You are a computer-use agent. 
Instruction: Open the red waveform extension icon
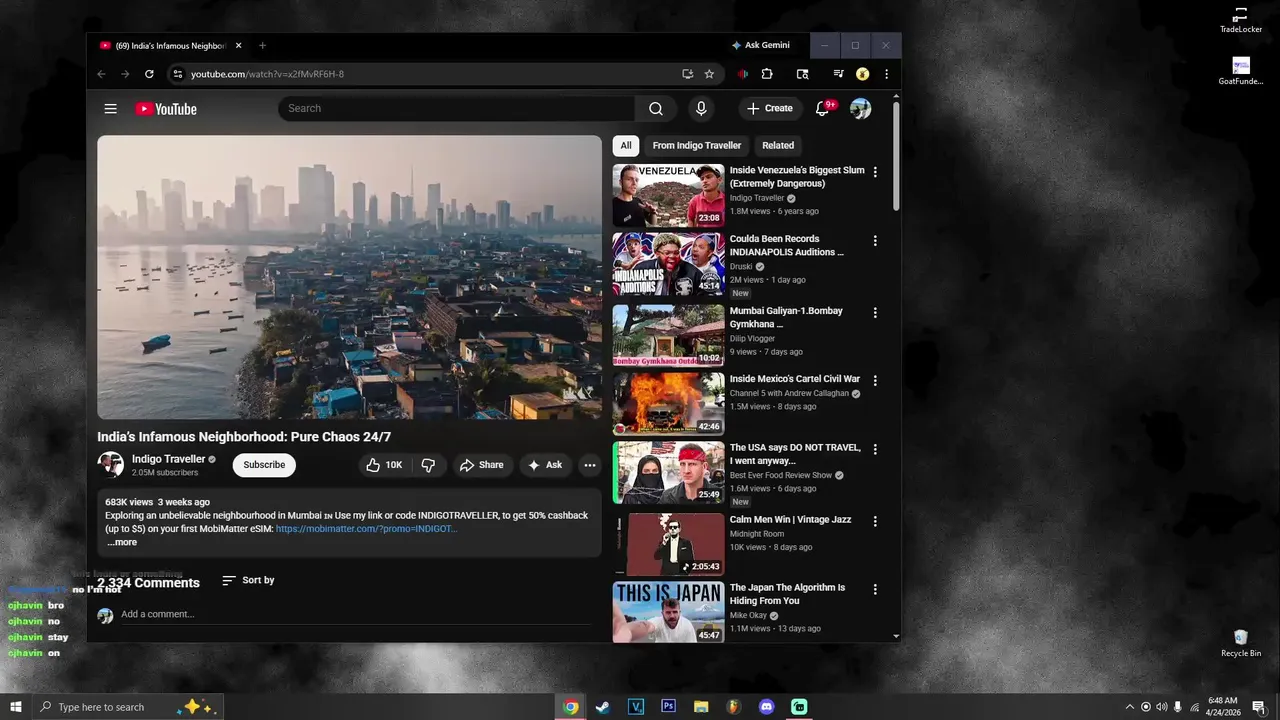coord(743,74)
